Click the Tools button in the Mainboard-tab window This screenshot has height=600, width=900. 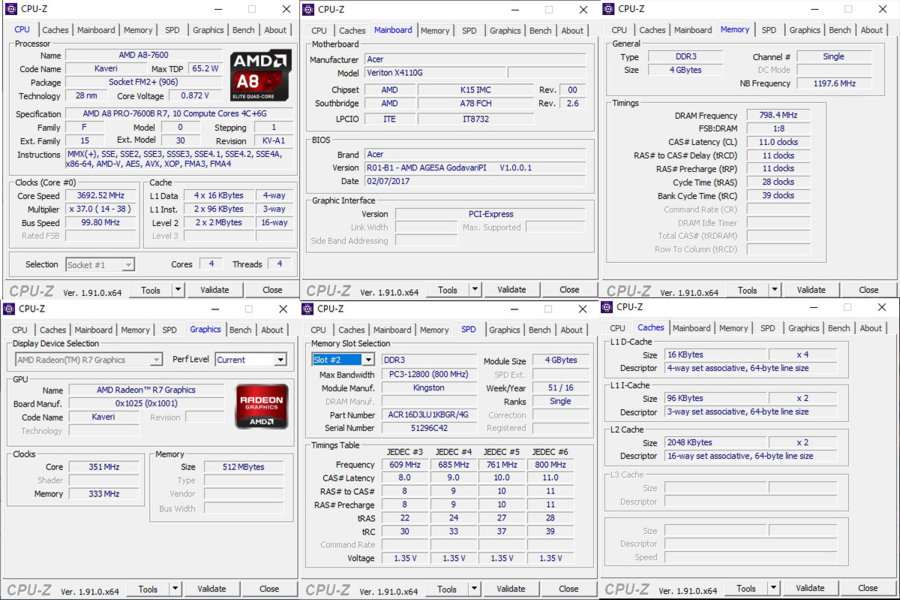[x=448, y=289]
